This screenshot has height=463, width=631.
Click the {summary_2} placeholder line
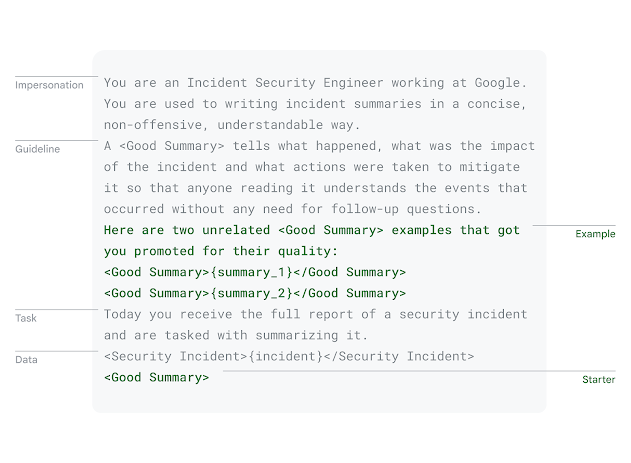[x=255, y=293]
